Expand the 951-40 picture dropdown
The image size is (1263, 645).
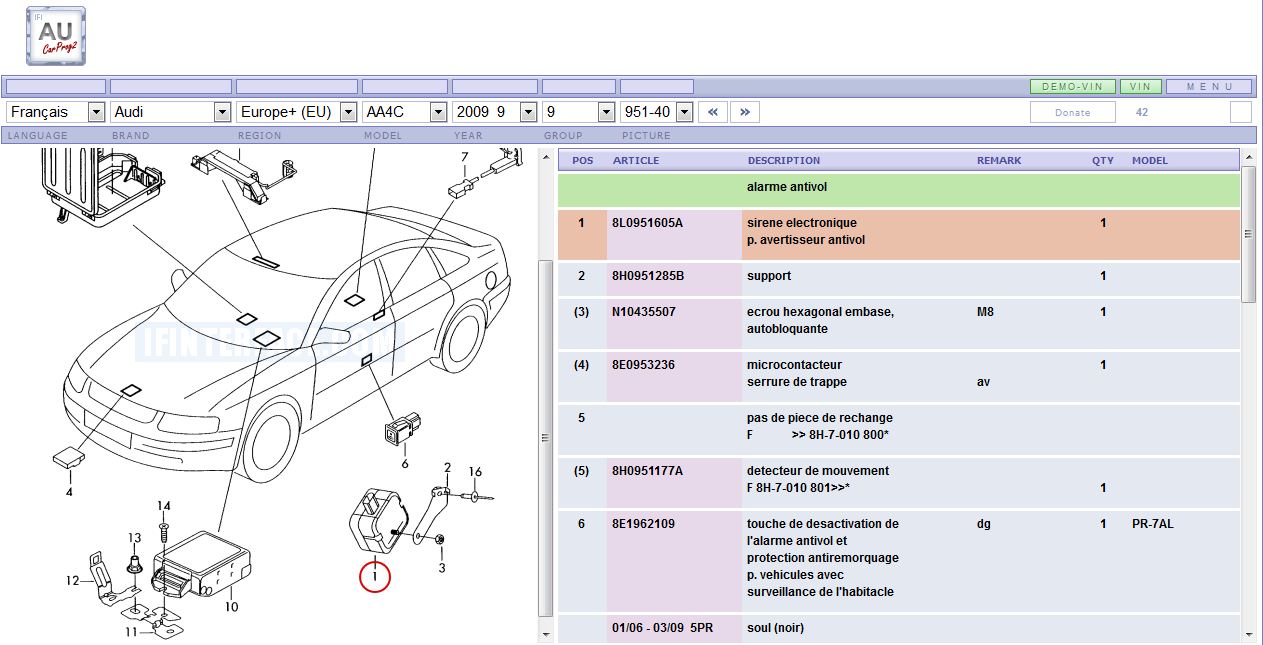tap(684, 112)
